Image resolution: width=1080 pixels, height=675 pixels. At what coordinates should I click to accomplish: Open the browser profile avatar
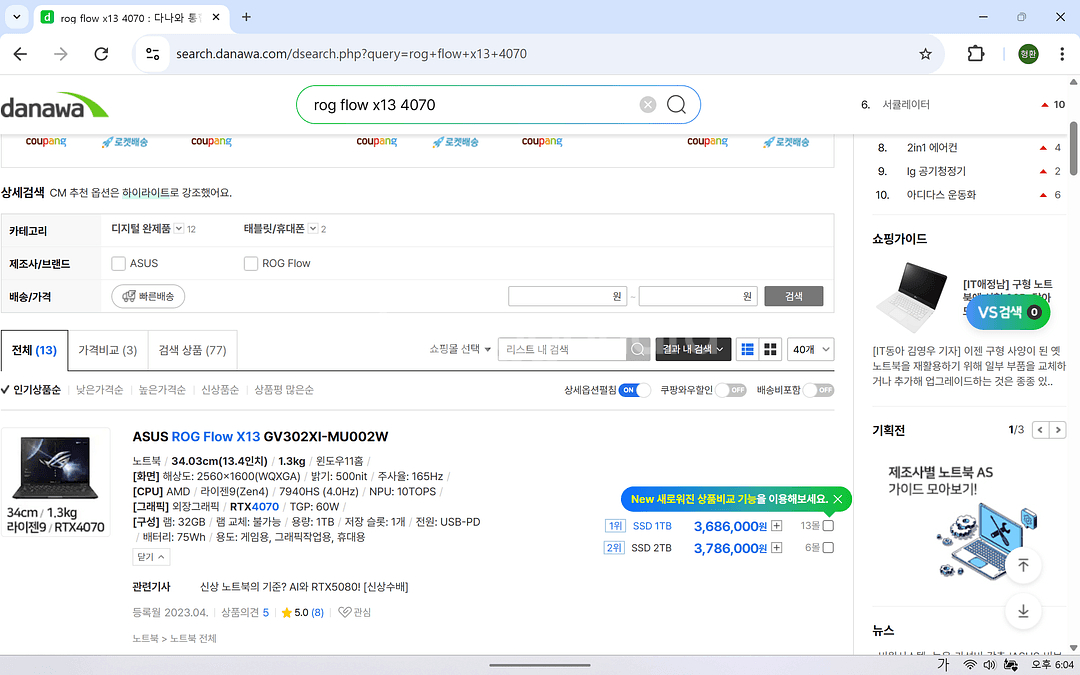(x=1028, y=54)
